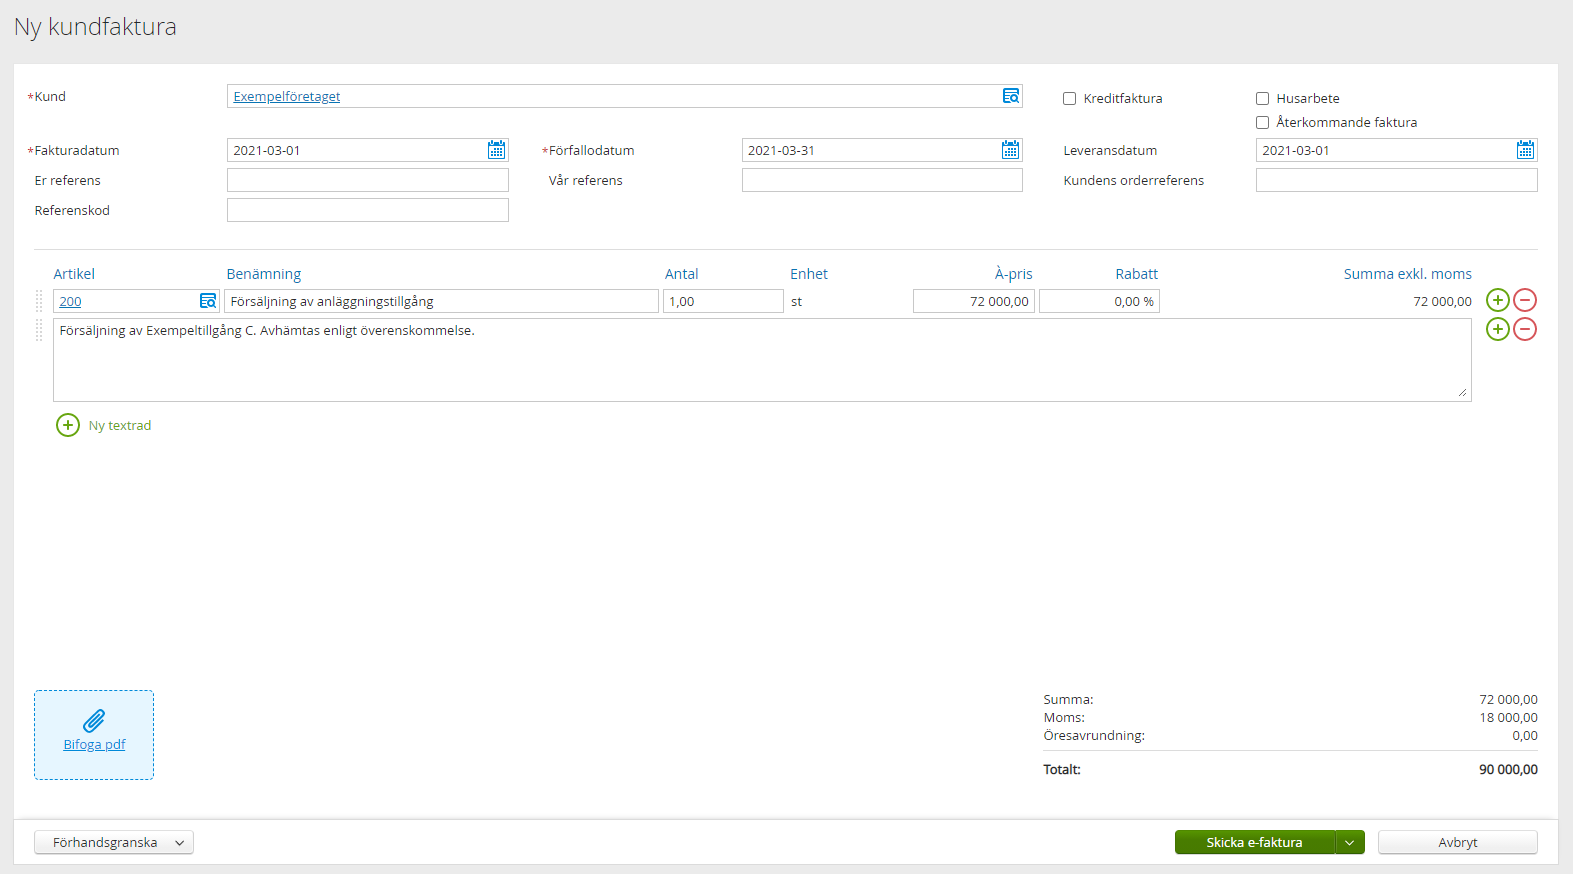Click the Vår referens input field
Image resolution: width=1573 pixels, height=874 pixels.
[882, 180]
